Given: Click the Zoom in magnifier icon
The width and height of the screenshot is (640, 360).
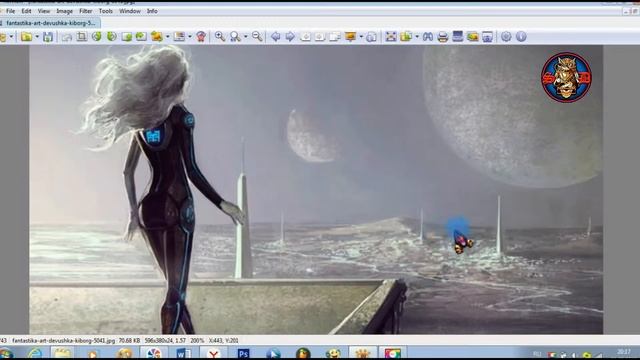Looking at the screenshot, I should point(220,37).
